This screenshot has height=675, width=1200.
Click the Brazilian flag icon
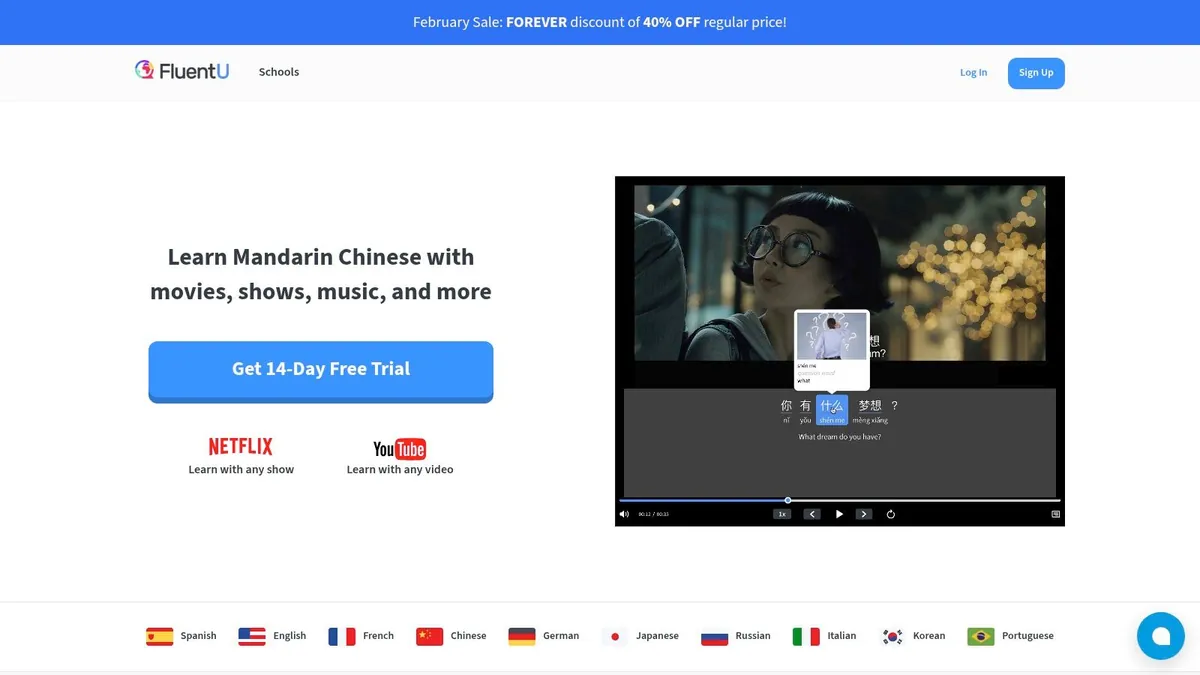[981, 636]
